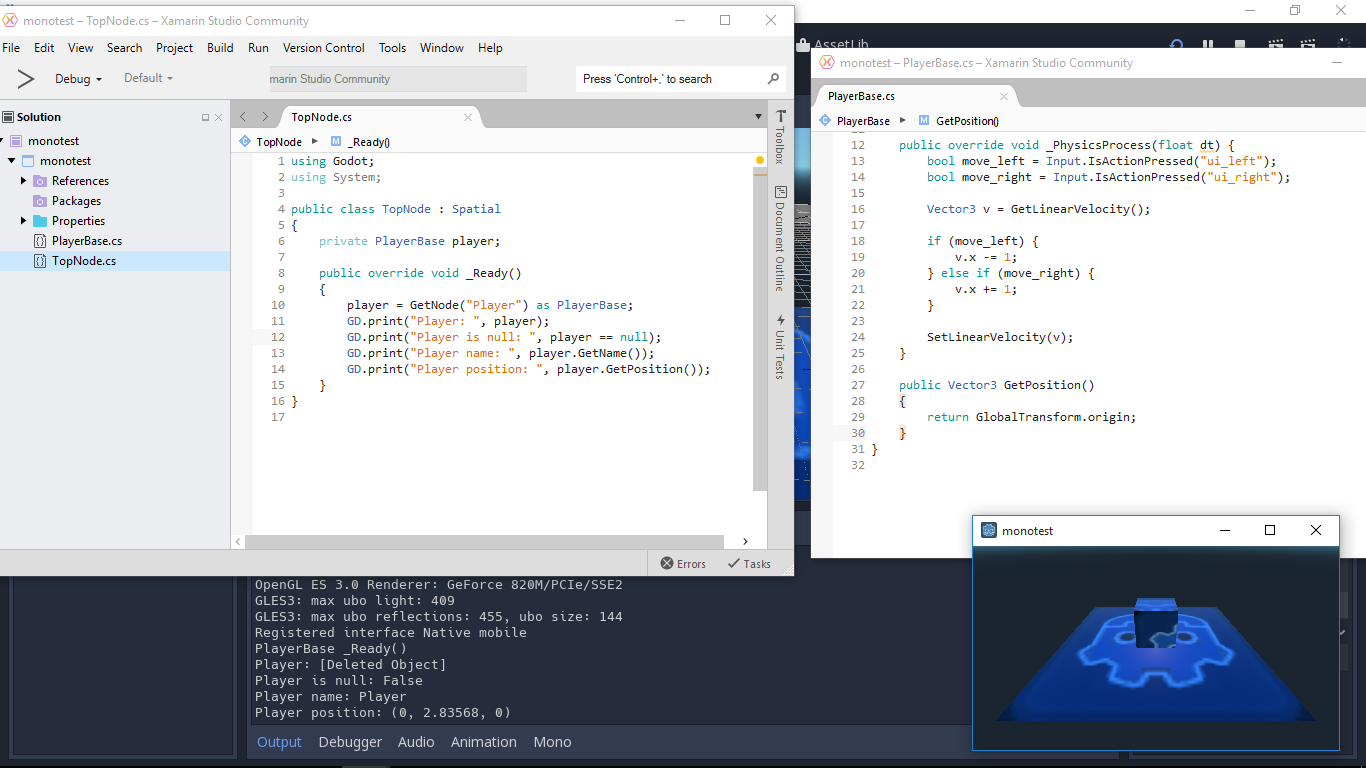The height and width of the screenshot is (768, 1366).
Task: Toggle the Tasks pad
Action: [x=748, y=563]
